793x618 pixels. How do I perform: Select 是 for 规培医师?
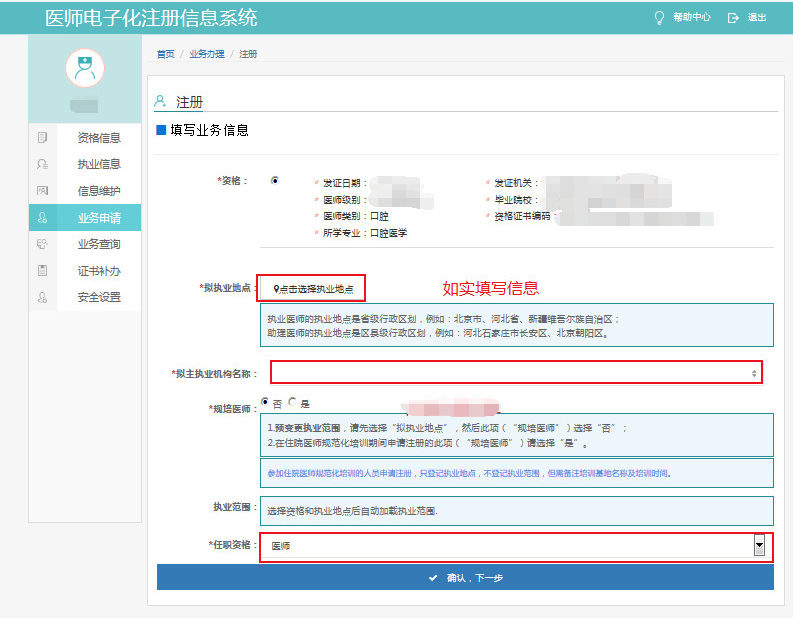[292, 402]
